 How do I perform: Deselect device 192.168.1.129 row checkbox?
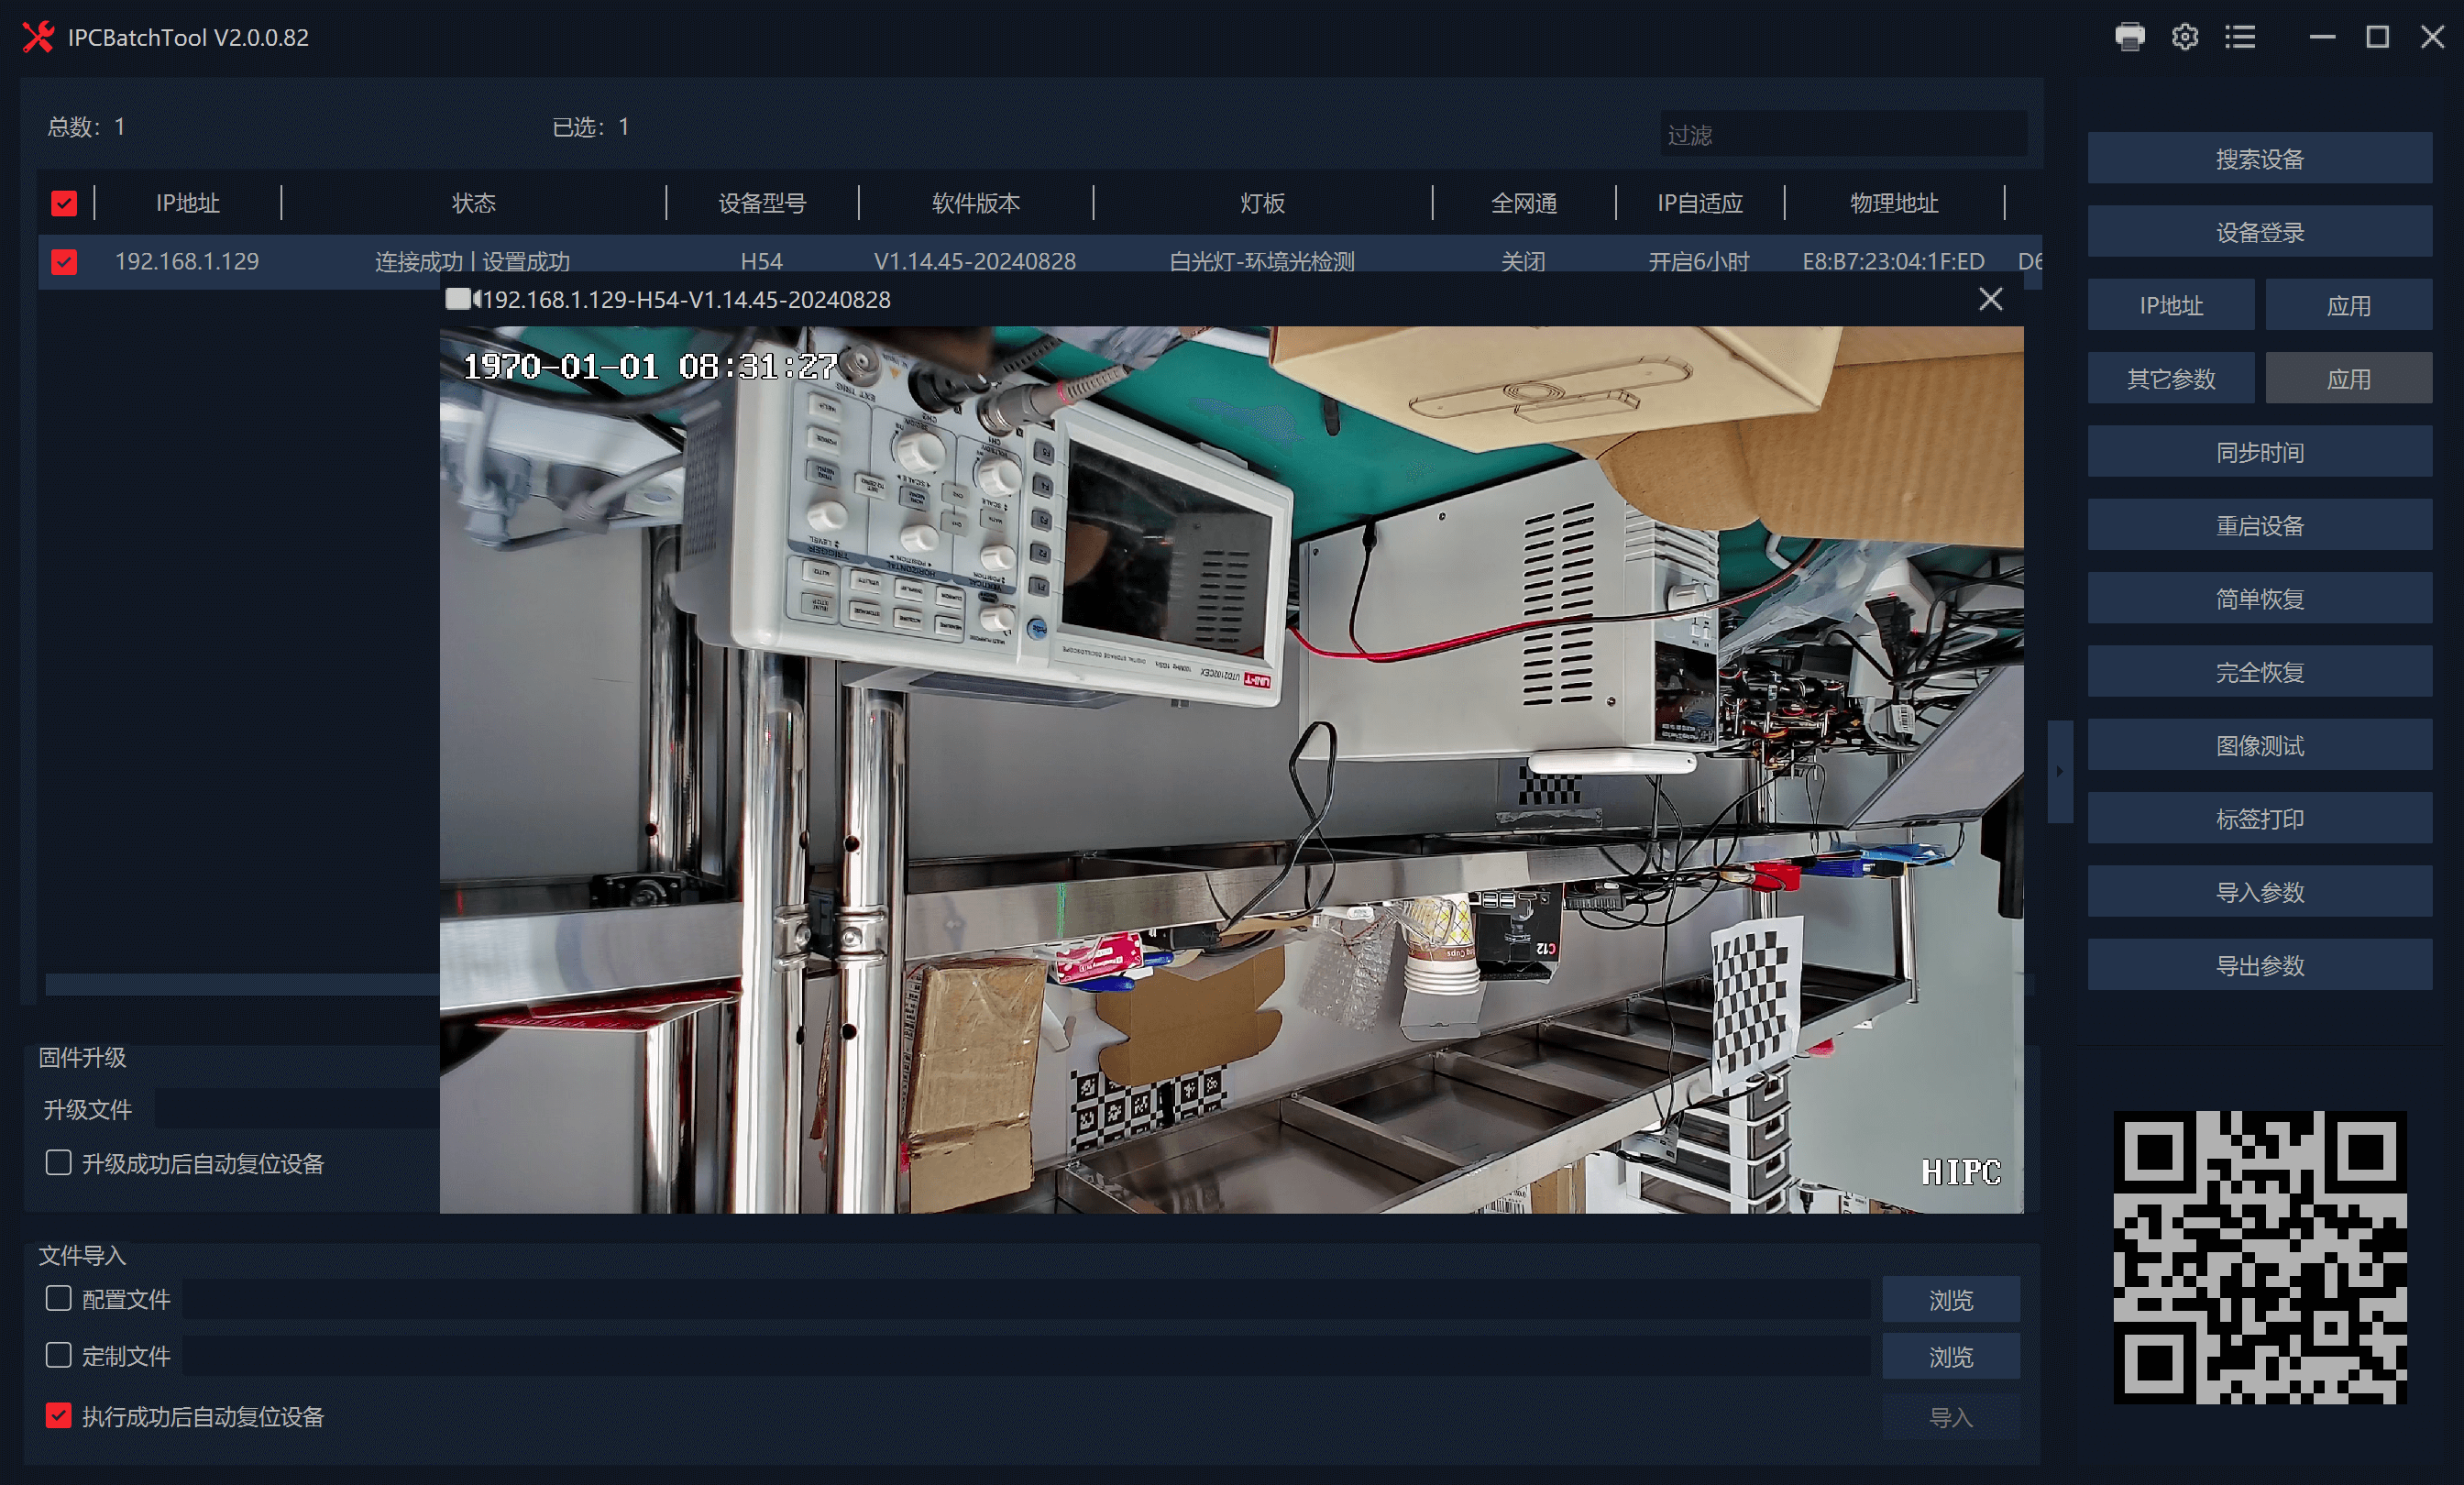coord(64,262)
